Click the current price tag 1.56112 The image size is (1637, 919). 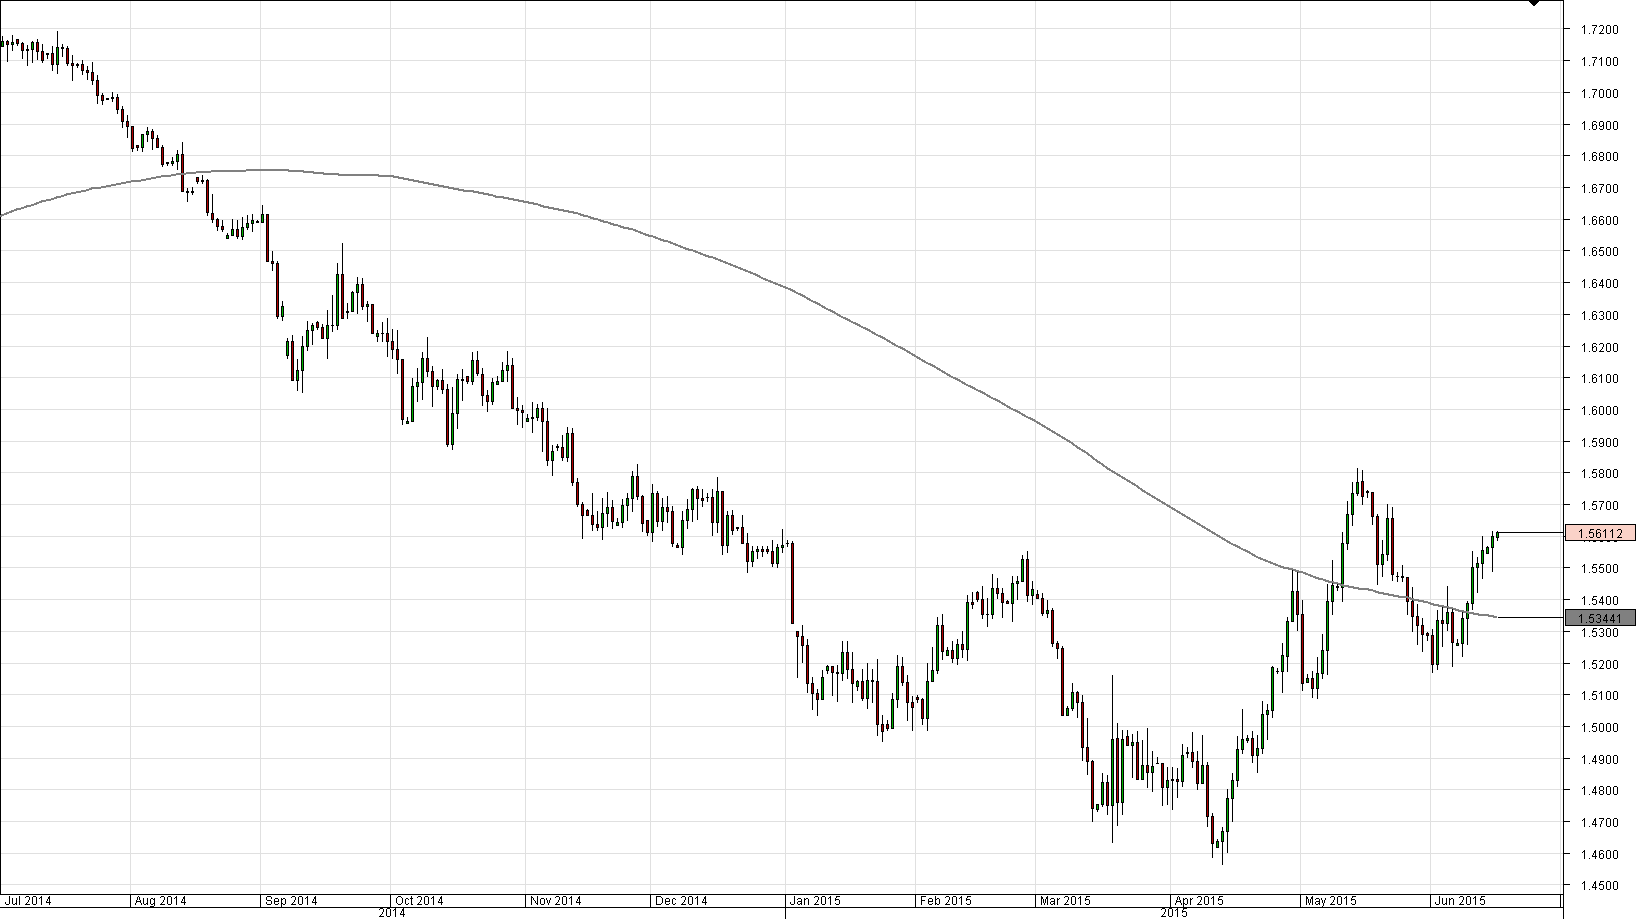[1600, 534]
